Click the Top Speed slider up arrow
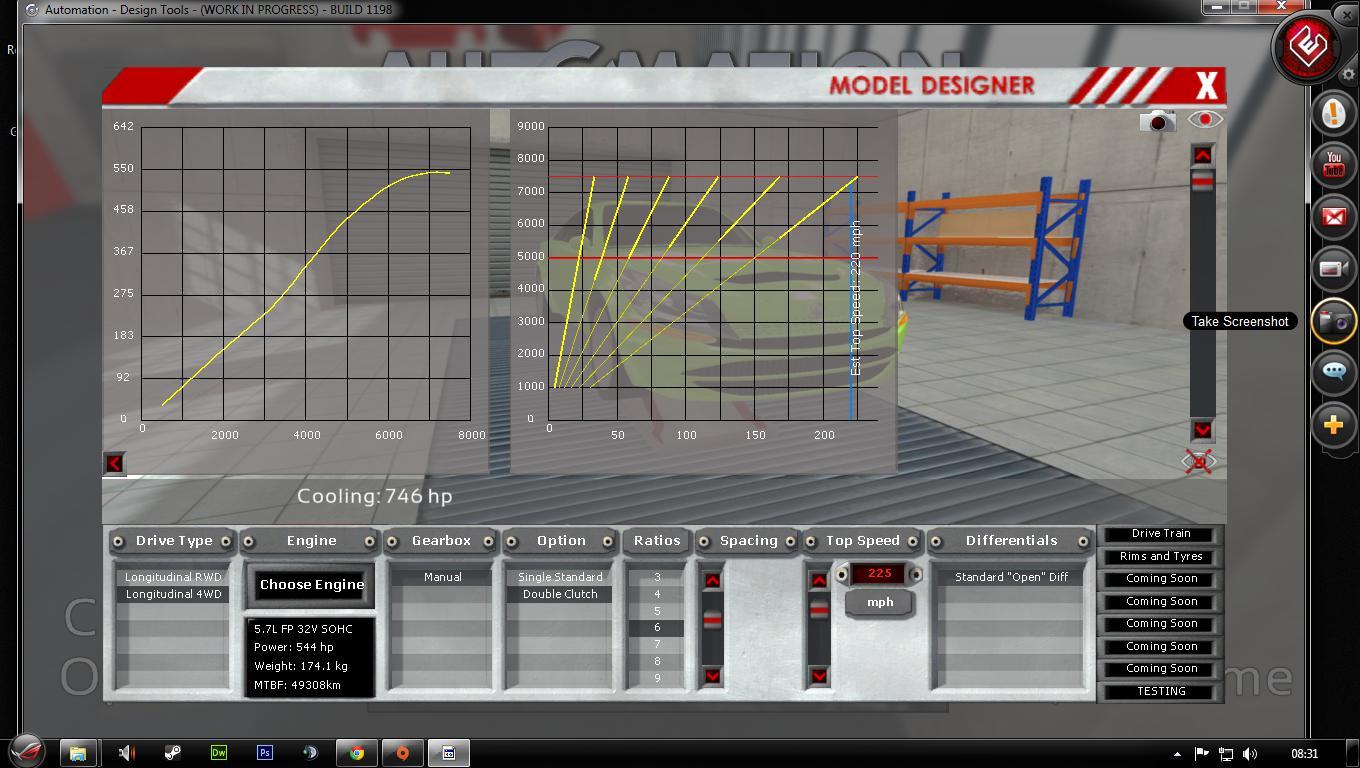Screen dimensions: 1360x768 [x=818, y=581]
